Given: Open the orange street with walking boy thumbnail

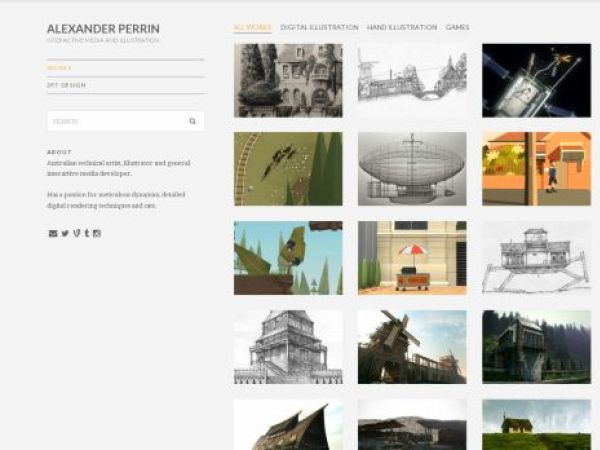Looking at the screenshot, I should pyautogui.click(x=536, y=169).
